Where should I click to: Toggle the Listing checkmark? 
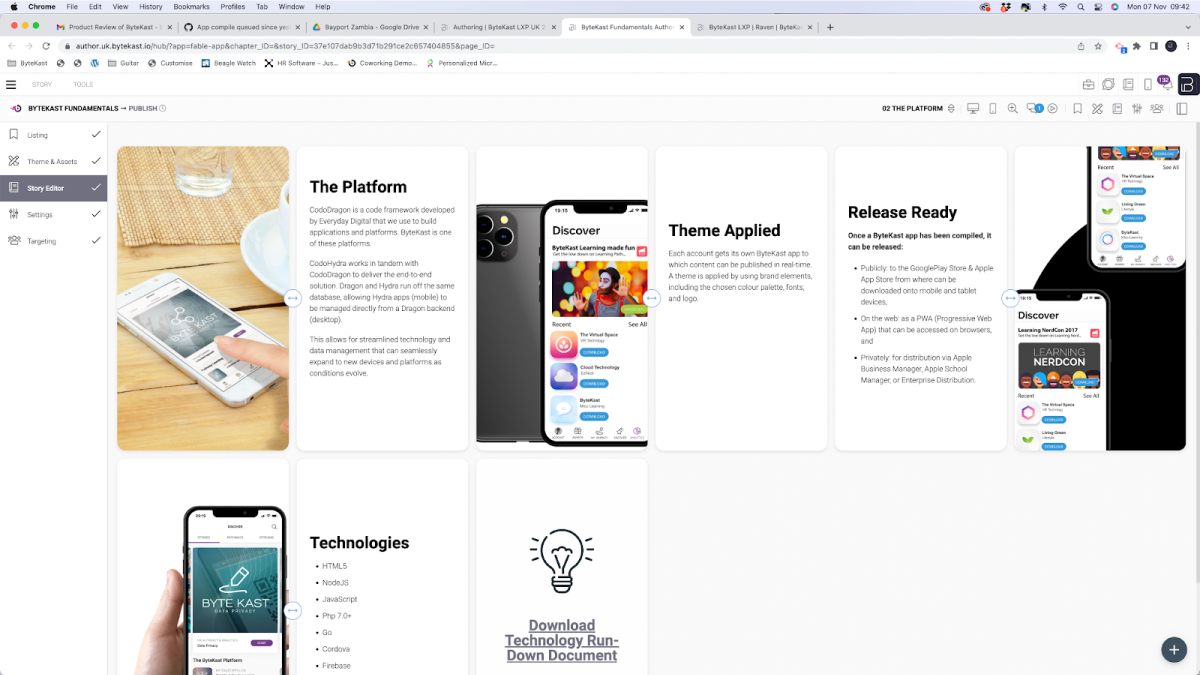[x=96, y=134]
